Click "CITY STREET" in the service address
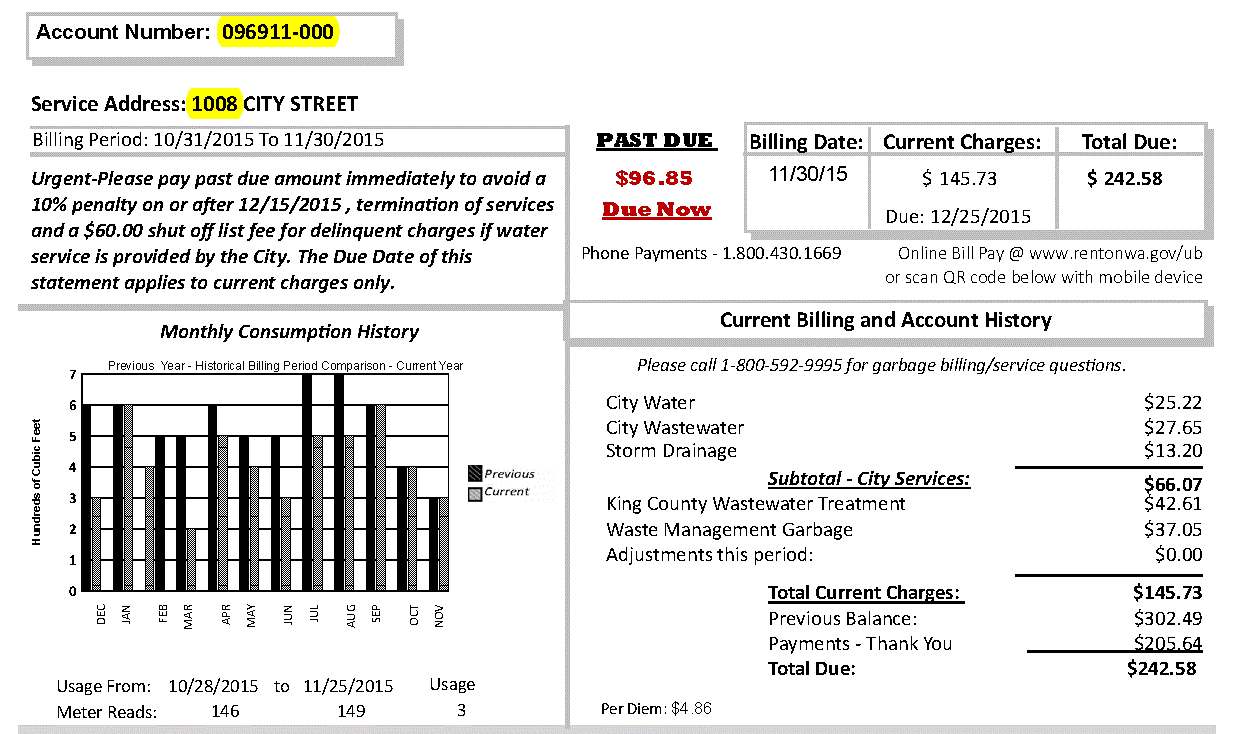1256x734 pixels. coord(301,104)
